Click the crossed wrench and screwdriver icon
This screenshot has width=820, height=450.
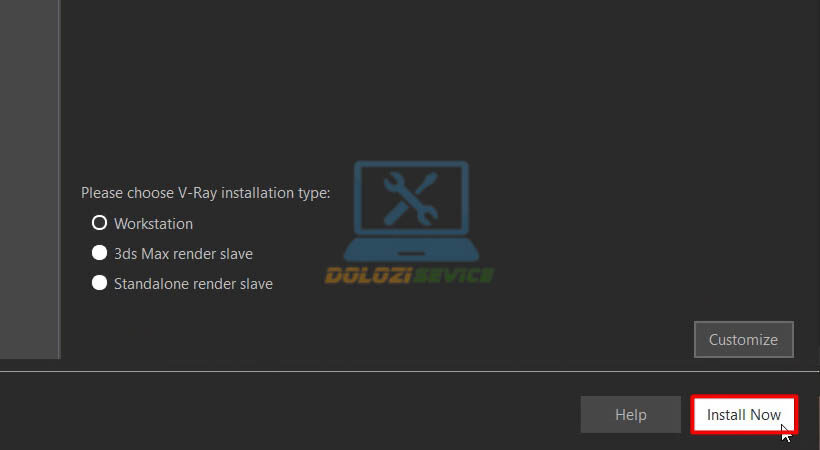pos(411,199)
